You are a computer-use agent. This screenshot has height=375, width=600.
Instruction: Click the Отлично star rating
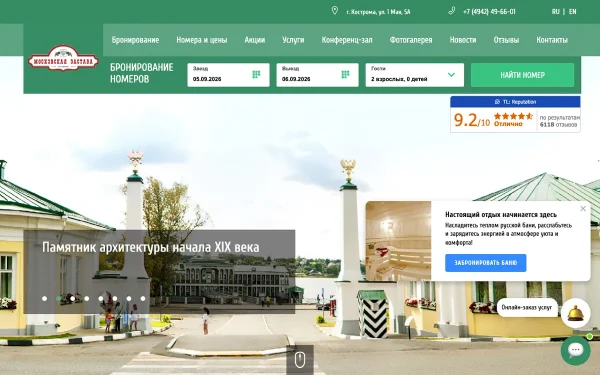(x=513, y=119)
